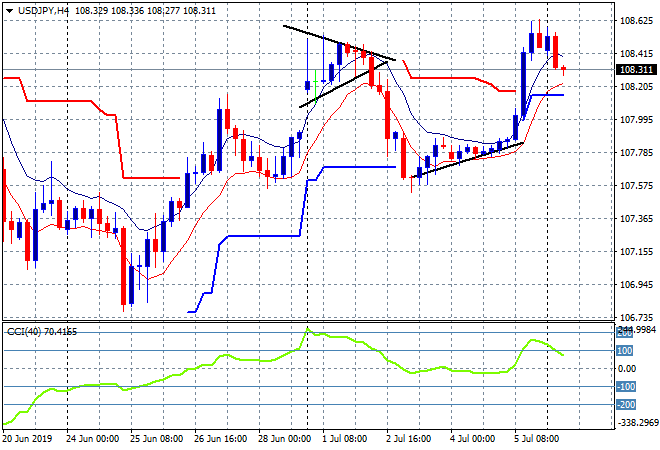Image resolution: width=660 pixels, height=450 pixels.
Task: Select the rising black trendline under 4 Jul candles
Action: tap(467, 160)
